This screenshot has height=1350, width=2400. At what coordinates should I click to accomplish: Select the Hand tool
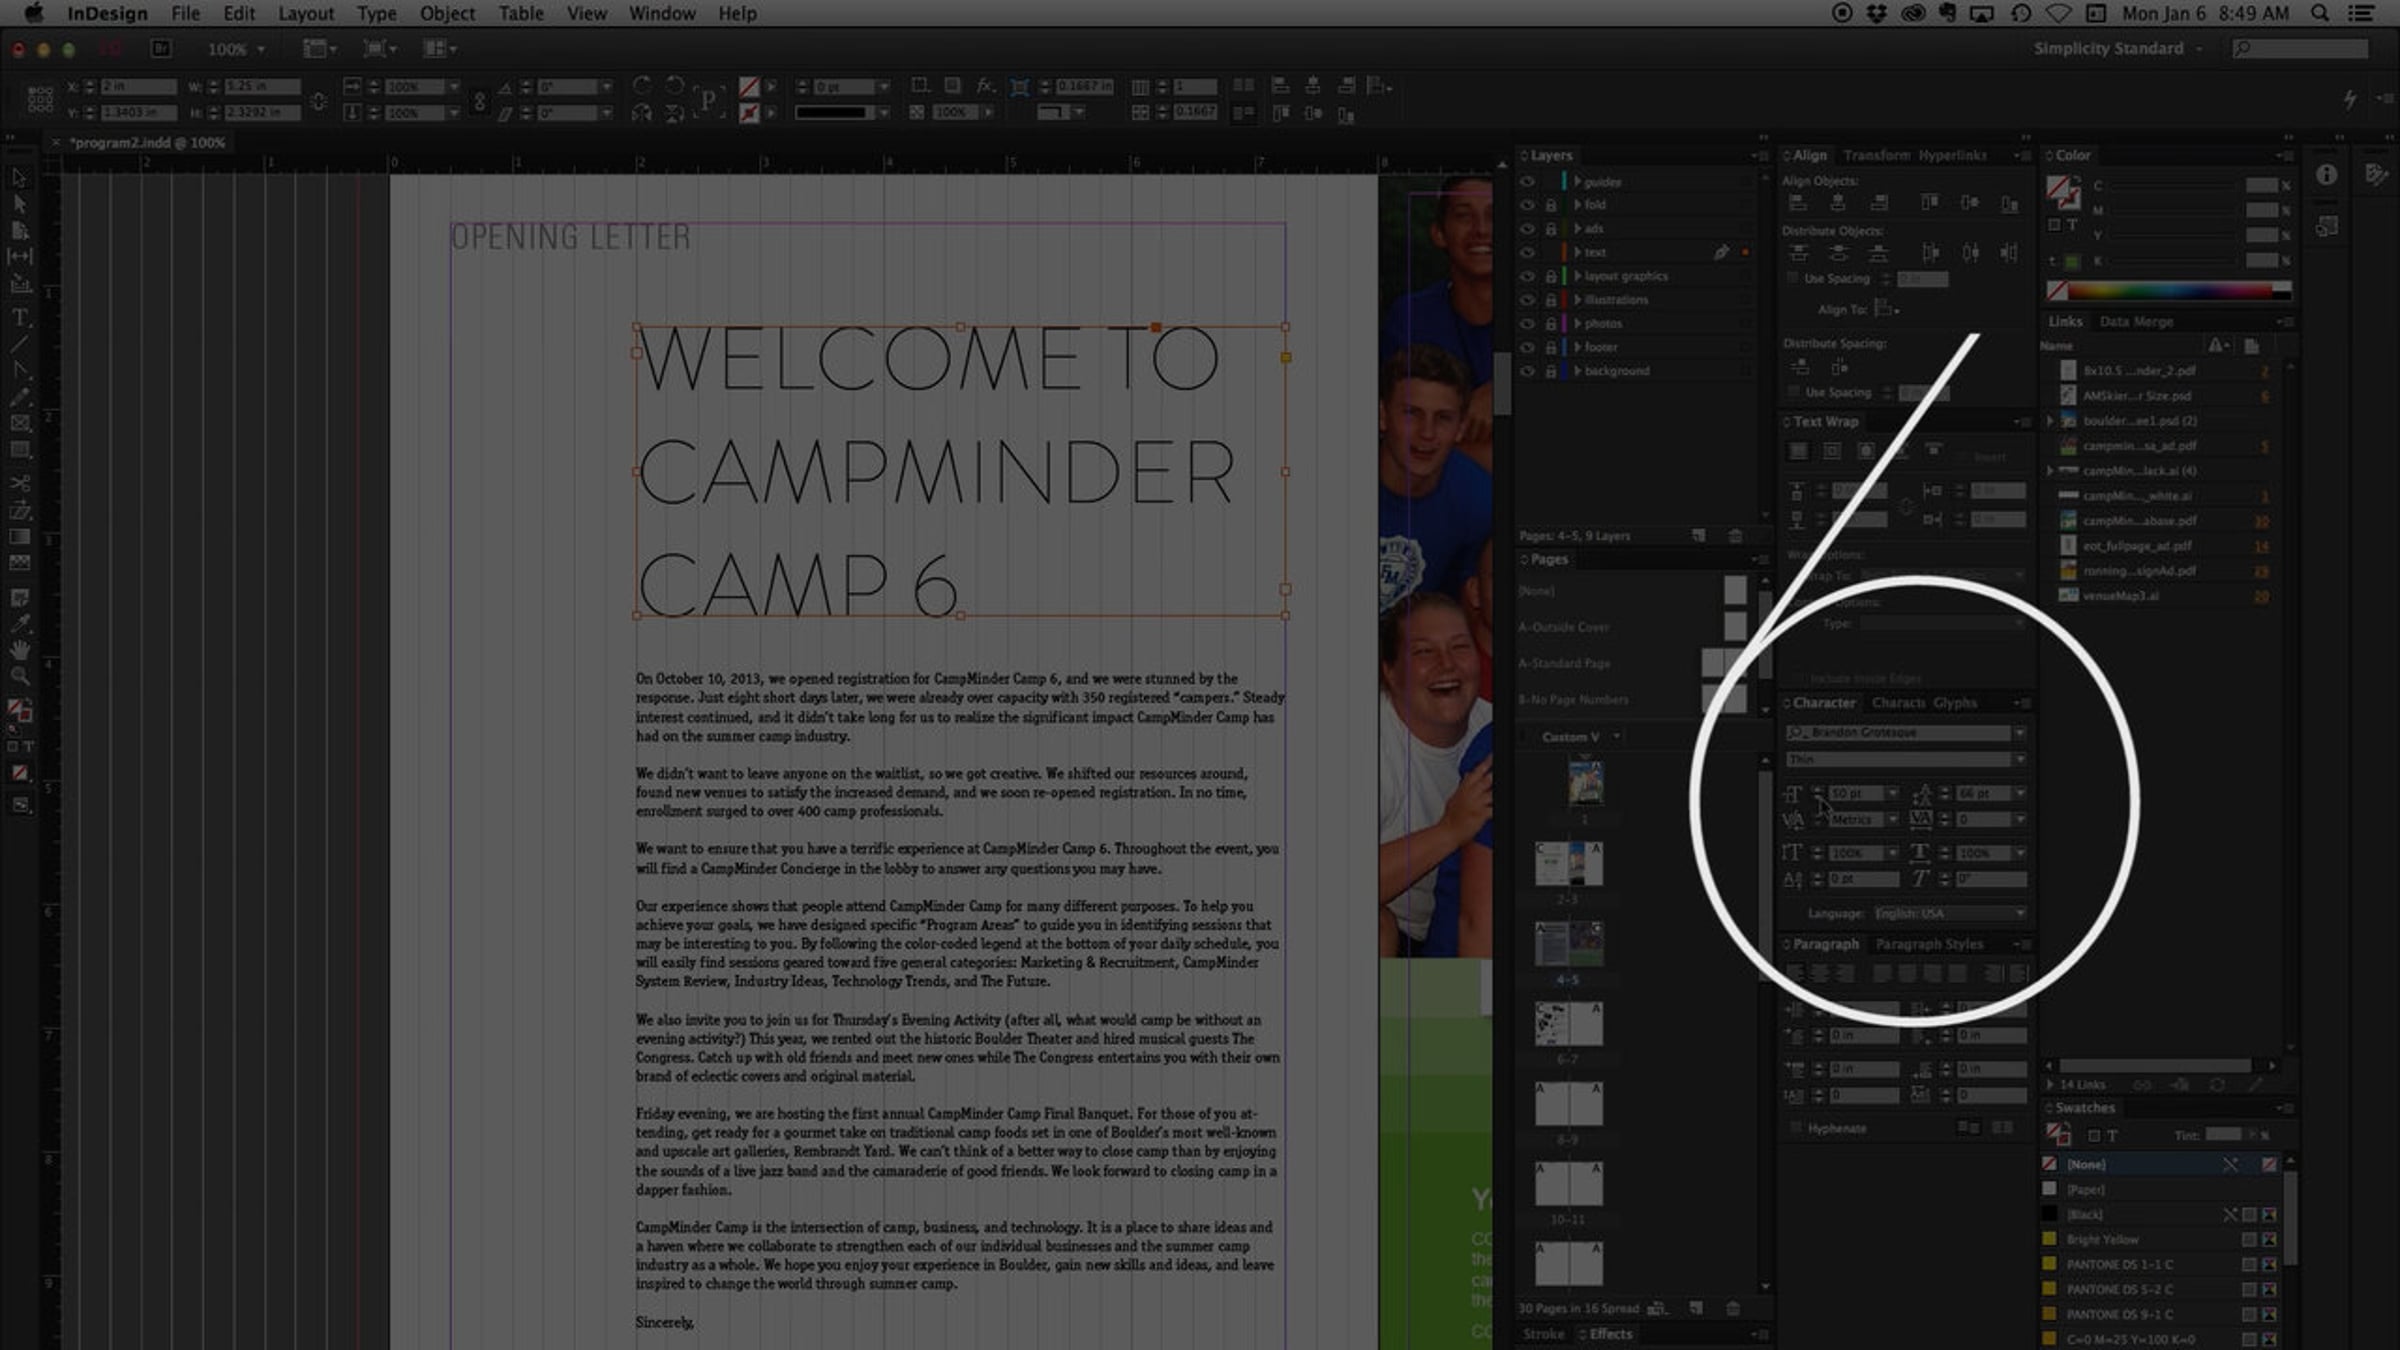[x=19, y=650]
